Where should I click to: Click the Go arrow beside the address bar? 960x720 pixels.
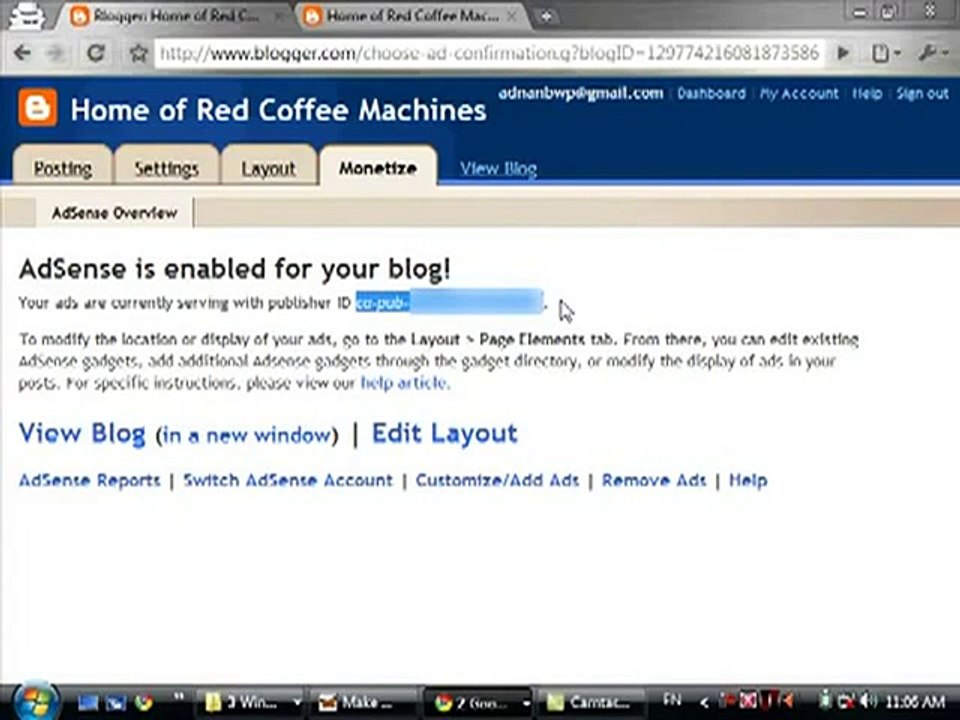pyautogui.click(x=843, y=53)
